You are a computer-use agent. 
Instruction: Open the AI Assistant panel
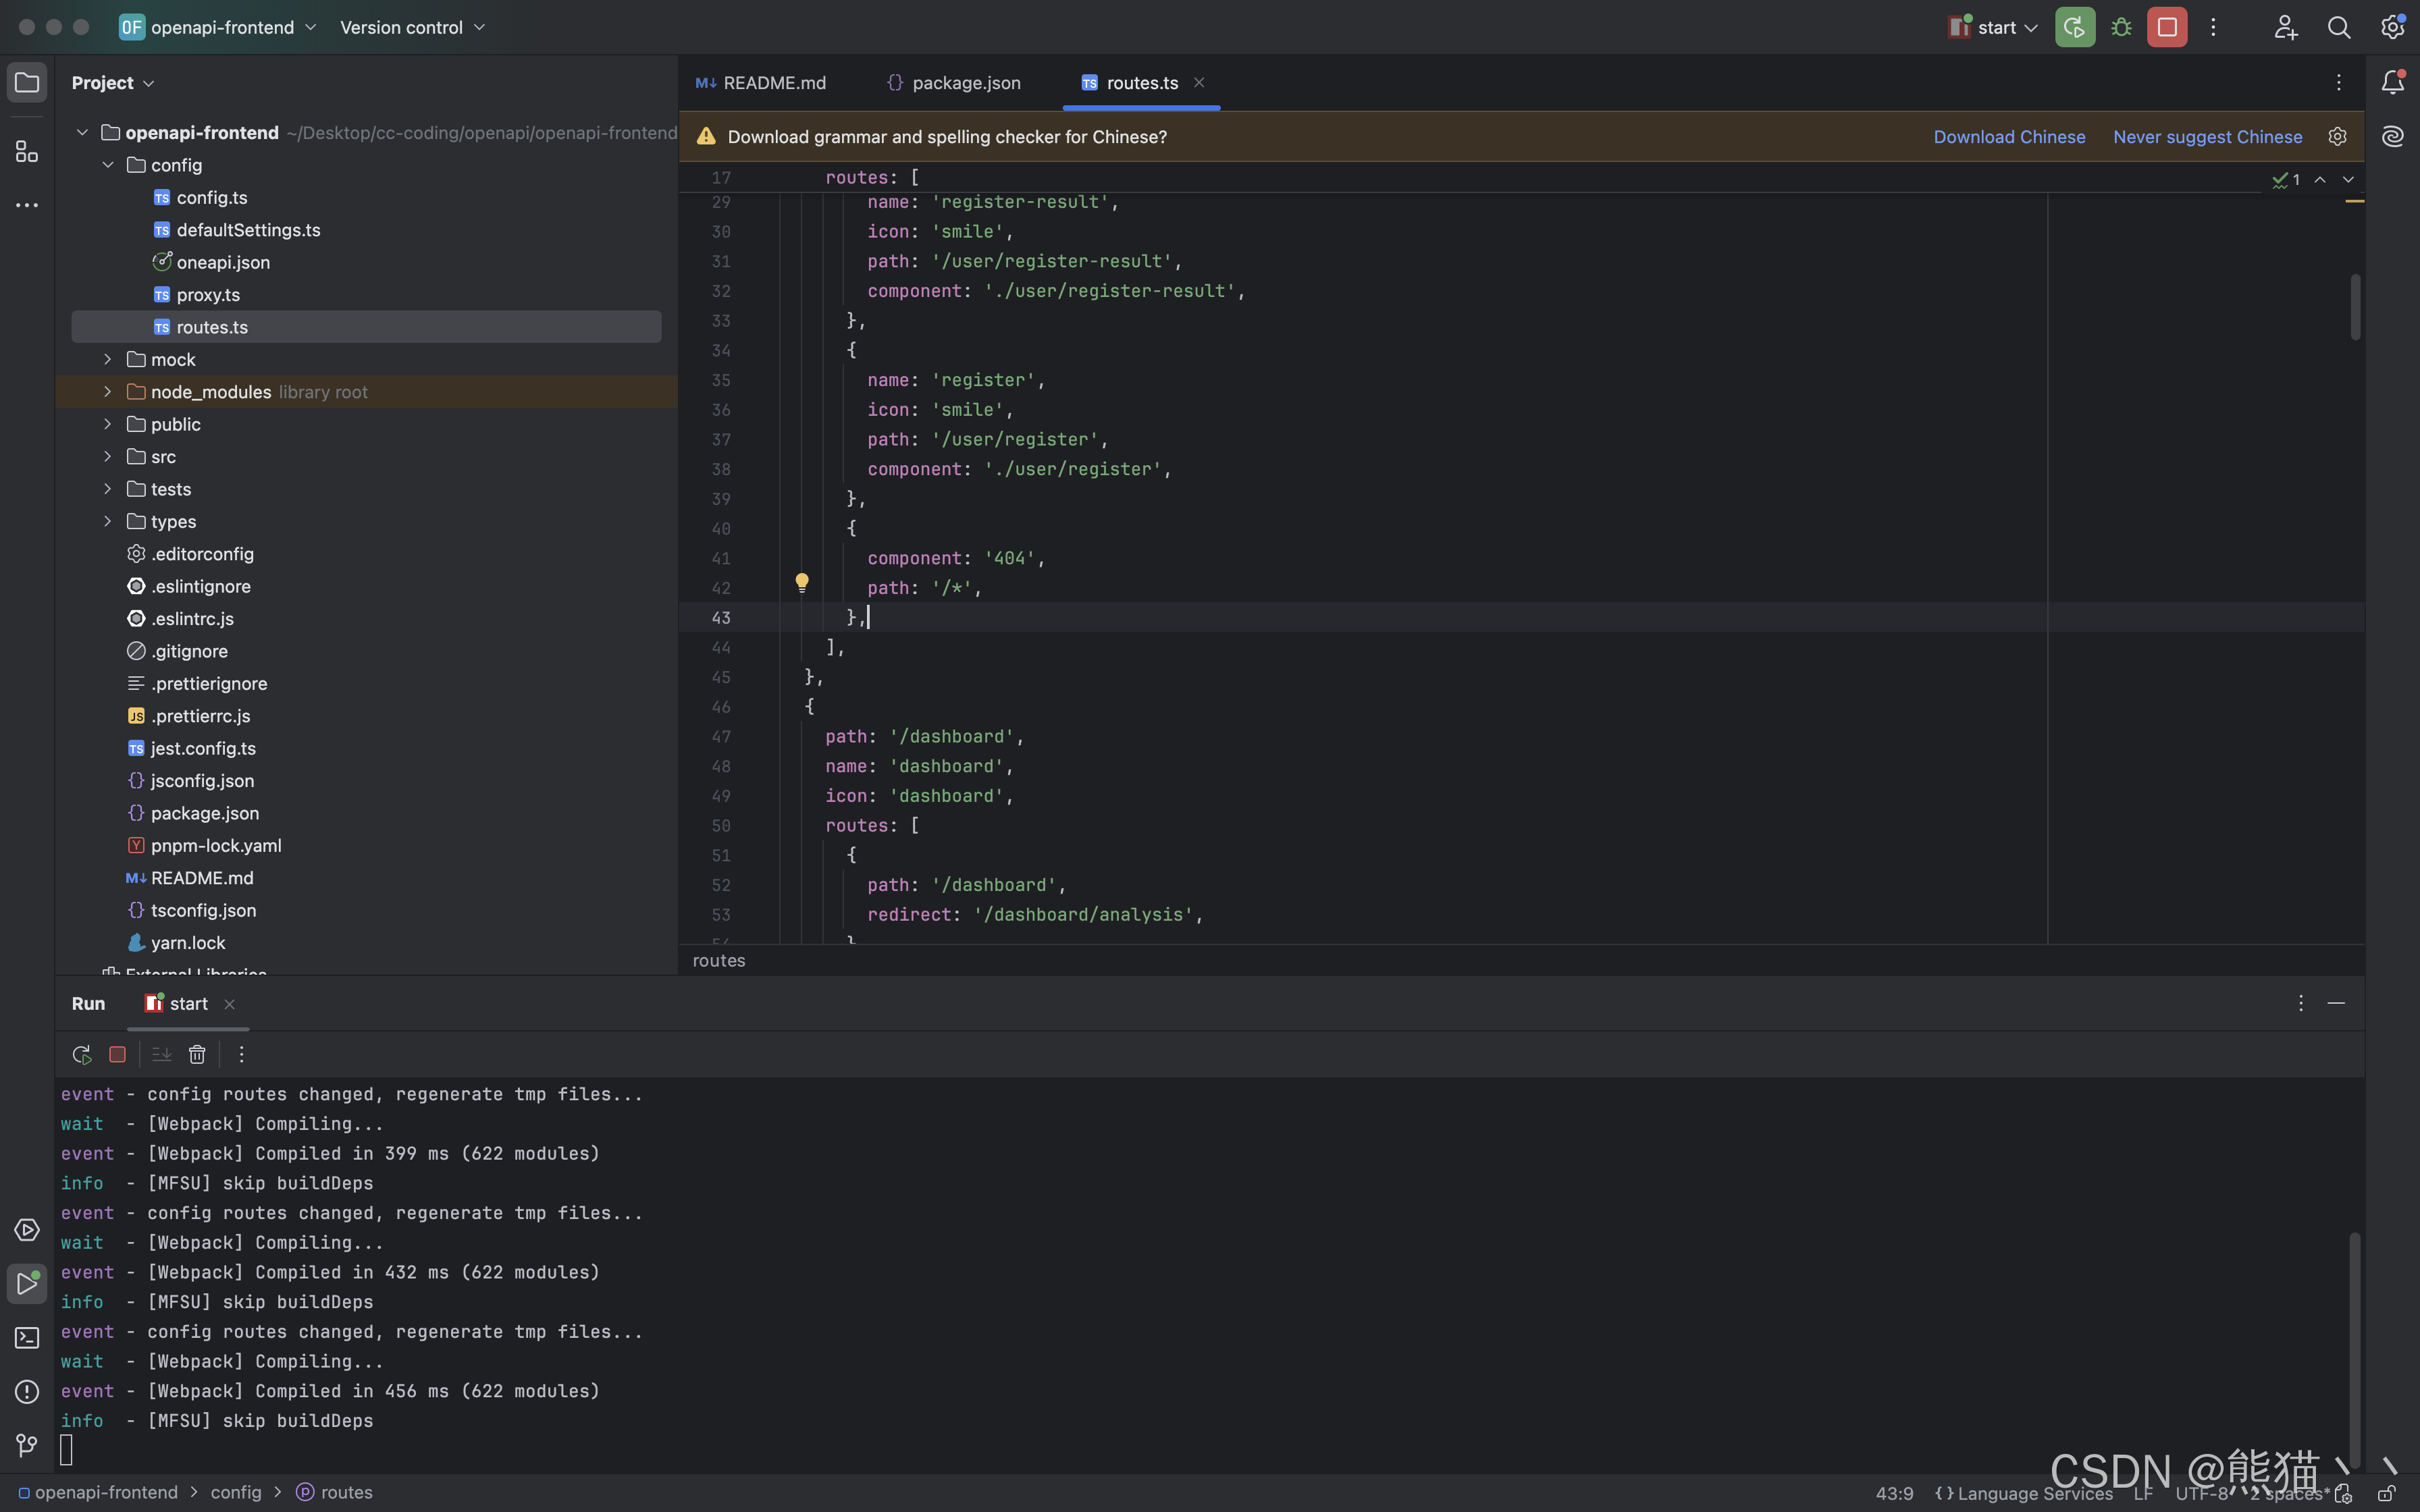(x=2392, y=136)
